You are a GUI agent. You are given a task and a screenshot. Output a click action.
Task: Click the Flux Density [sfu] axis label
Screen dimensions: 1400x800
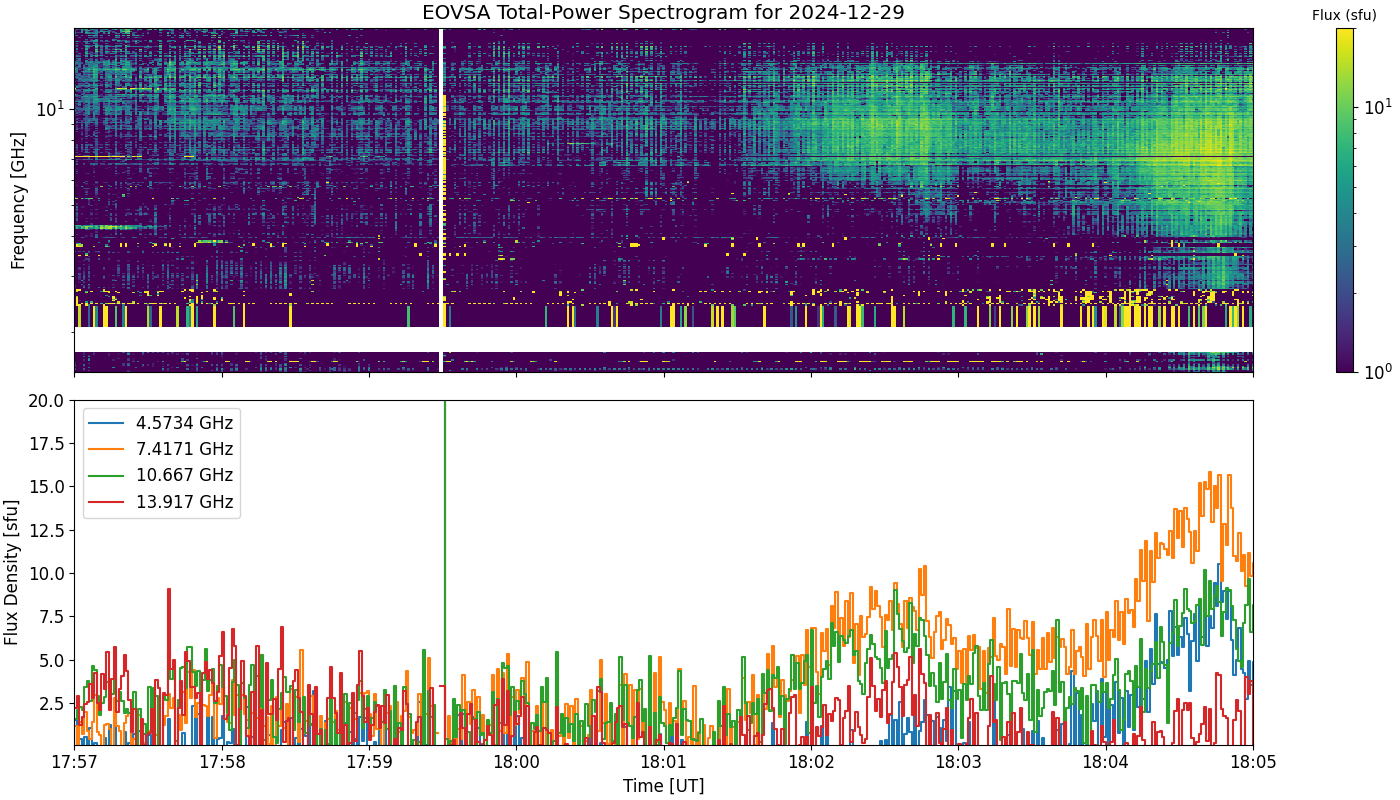(12, 573)
